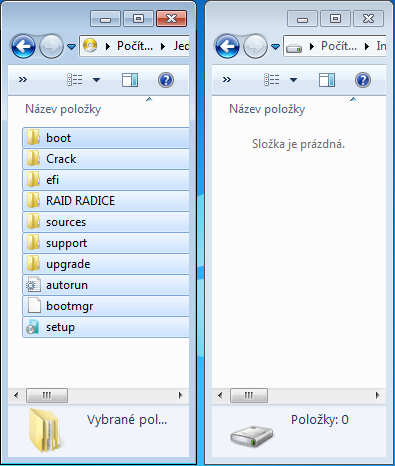
Task: Click 'Počít...' breadcrumb in right window
Action: (339, 46)
